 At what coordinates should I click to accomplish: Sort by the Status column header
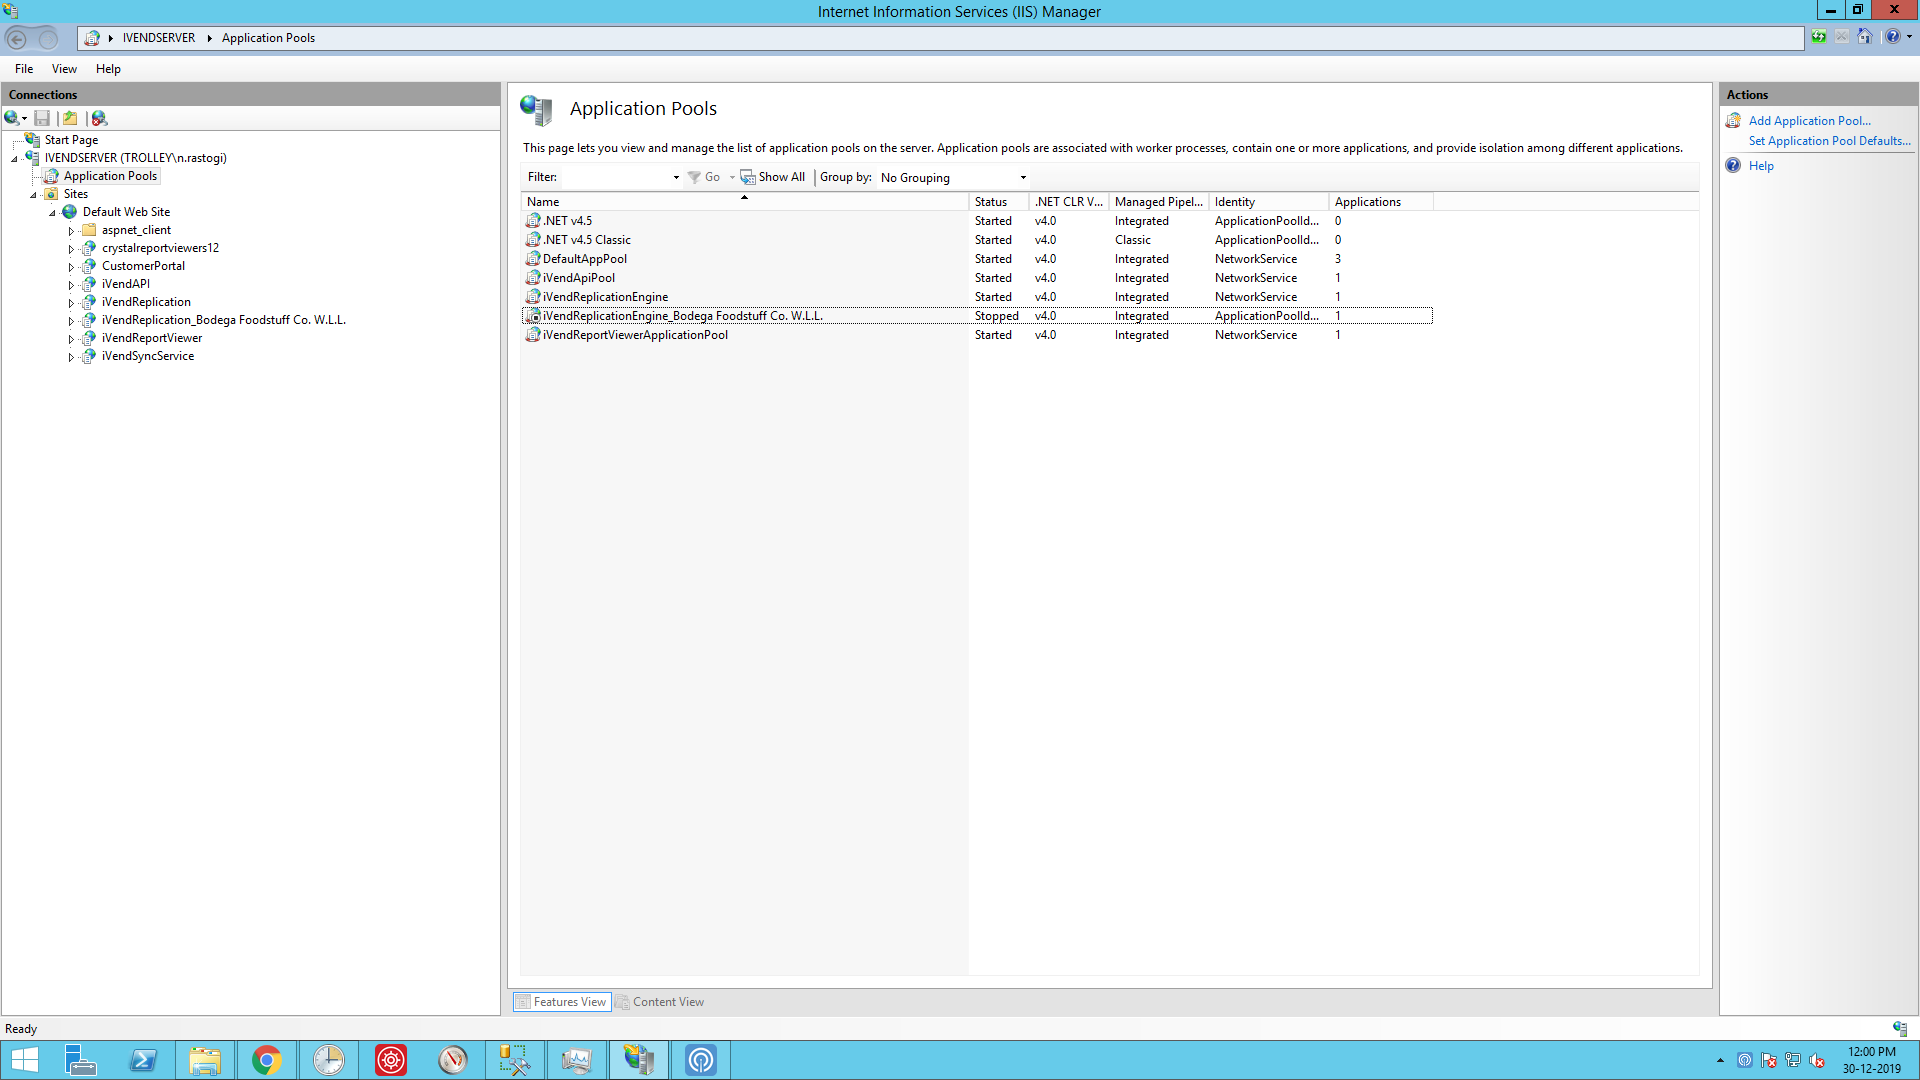991,202
